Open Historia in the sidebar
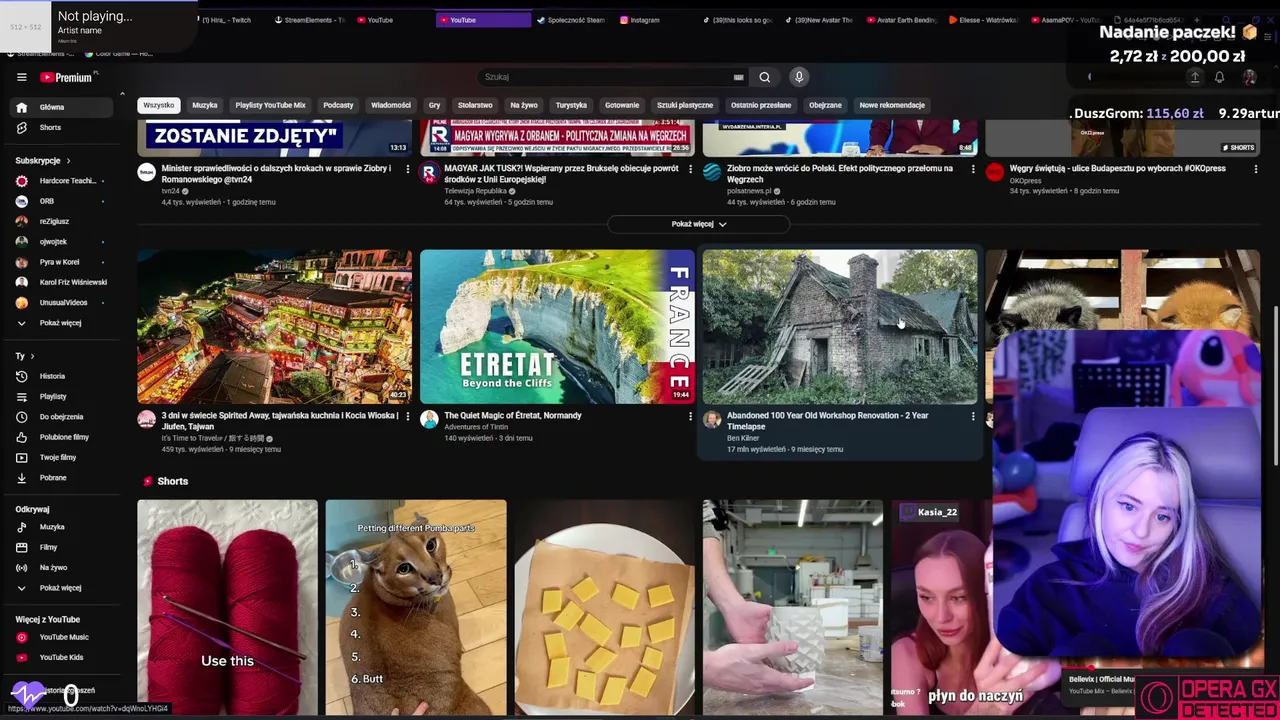1280x720 pixels. 62,376
